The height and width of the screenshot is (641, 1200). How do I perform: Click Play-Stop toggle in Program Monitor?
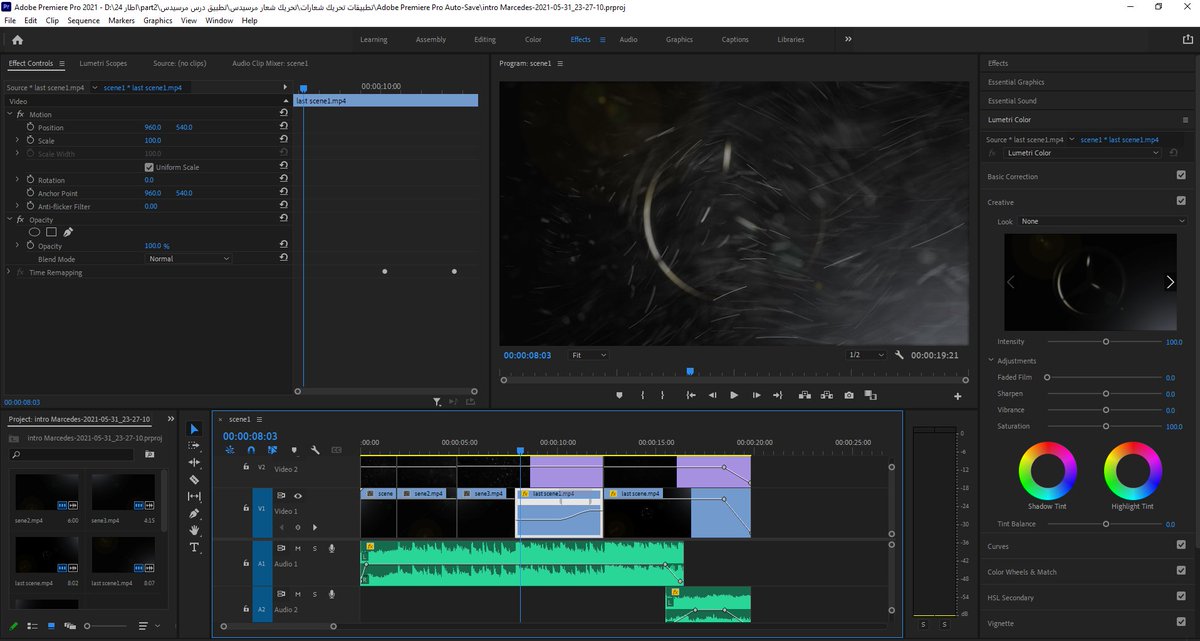tap(734, 395)
